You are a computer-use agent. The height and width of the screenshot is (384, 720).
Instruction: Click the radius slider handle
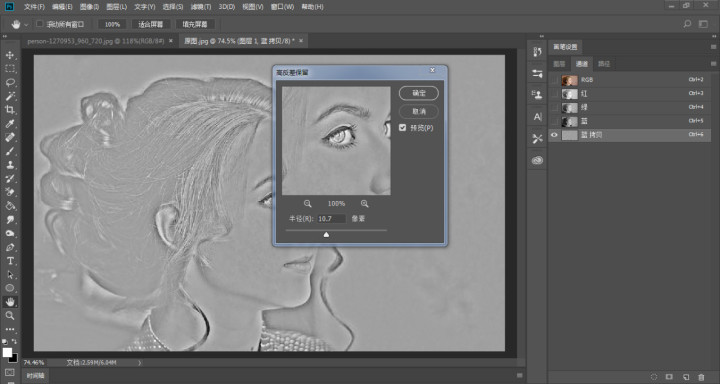click(326, 235)
